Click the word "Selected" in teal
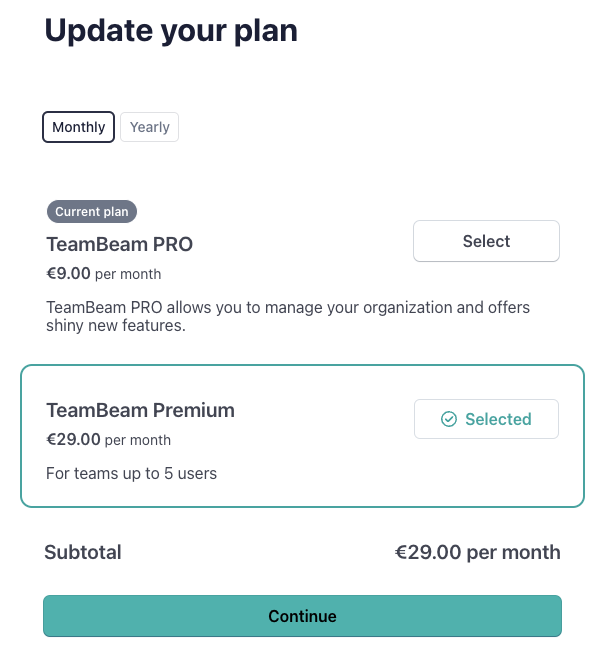The image size is (605, 670). (498, 419)
